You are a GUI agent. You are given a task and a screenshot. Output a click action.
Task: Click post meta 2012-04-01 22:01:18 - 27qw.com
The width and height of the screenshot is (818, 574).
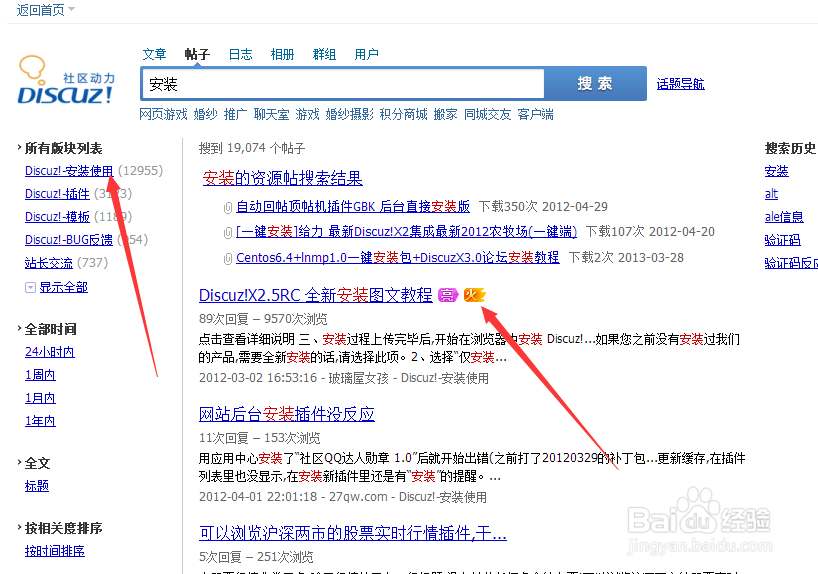(x=293, y=496)
